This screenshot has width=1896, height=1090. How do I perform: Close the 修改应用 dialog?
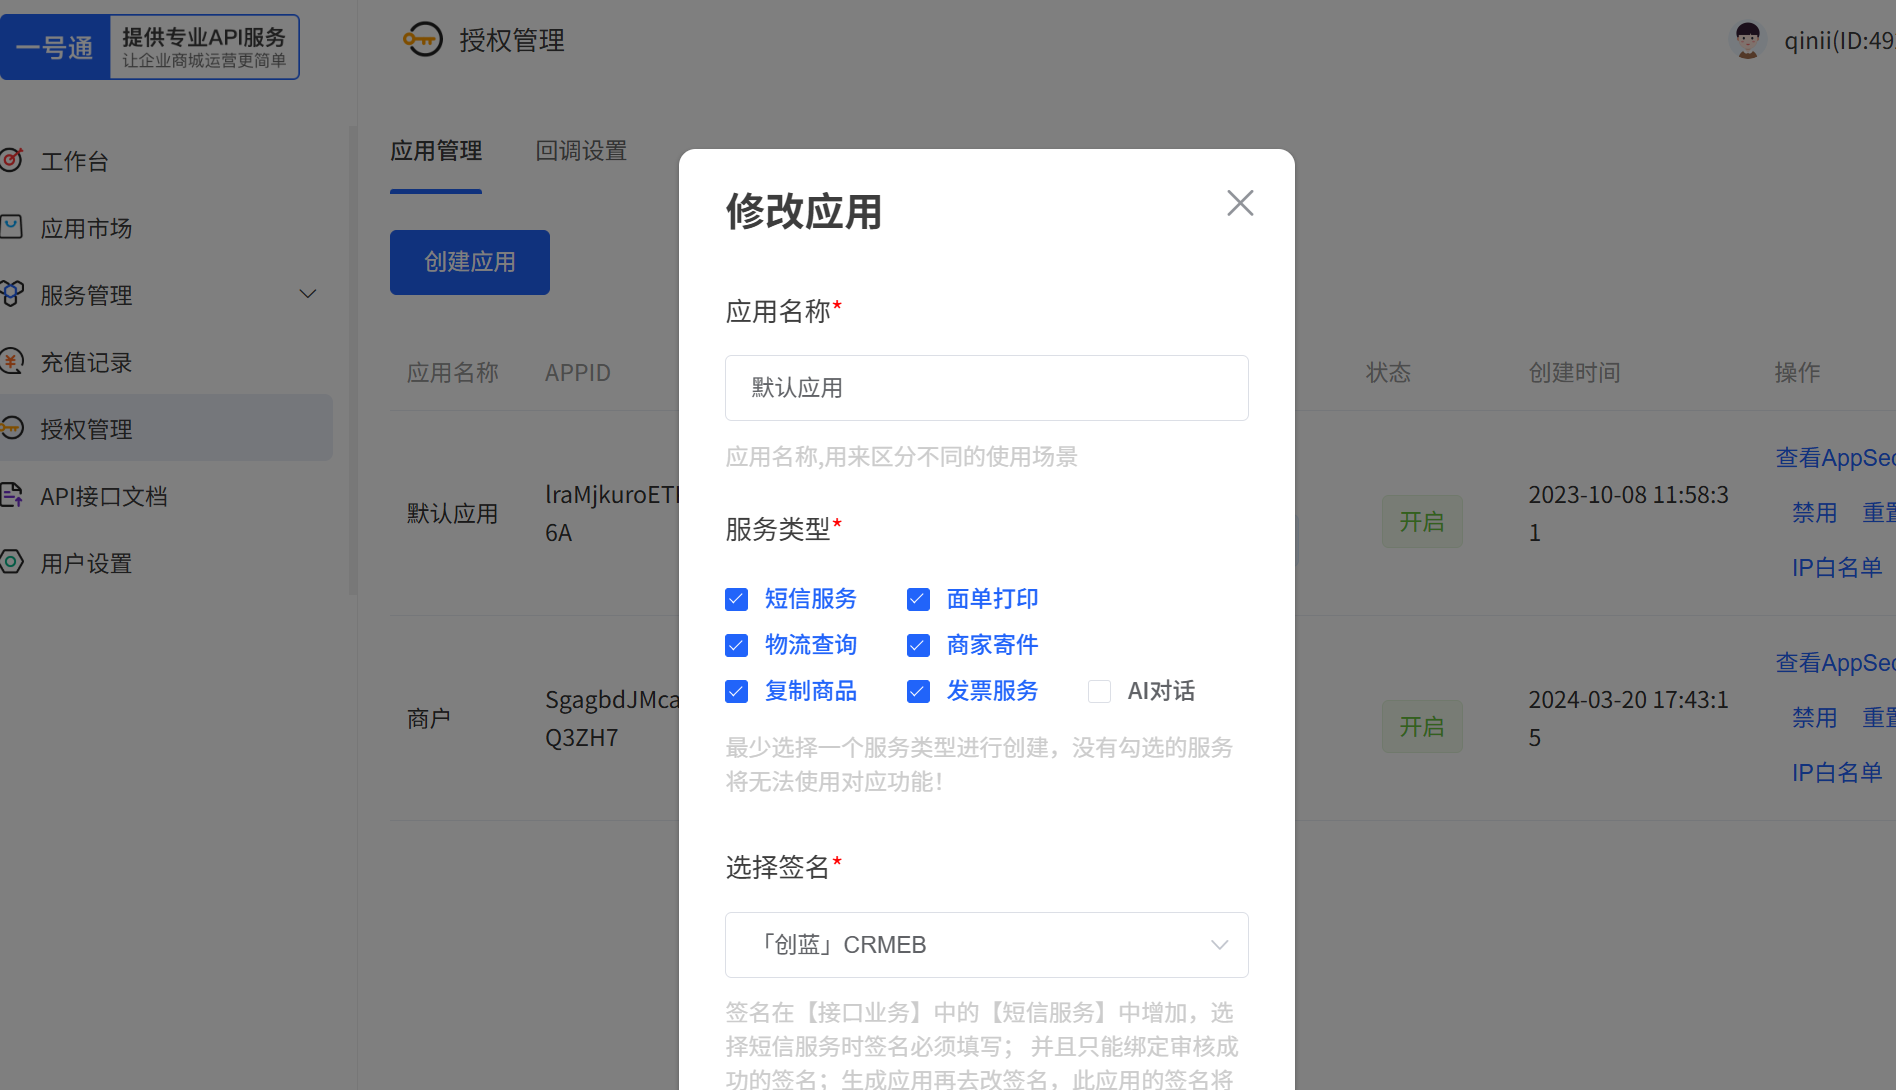[x=1240, y=203]
